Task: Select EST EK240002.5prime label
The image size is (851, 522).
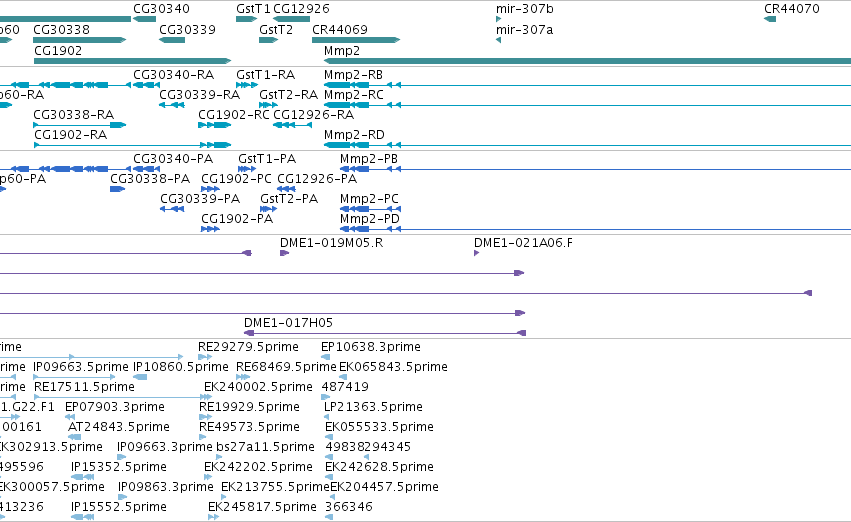Action: (258, 387)
